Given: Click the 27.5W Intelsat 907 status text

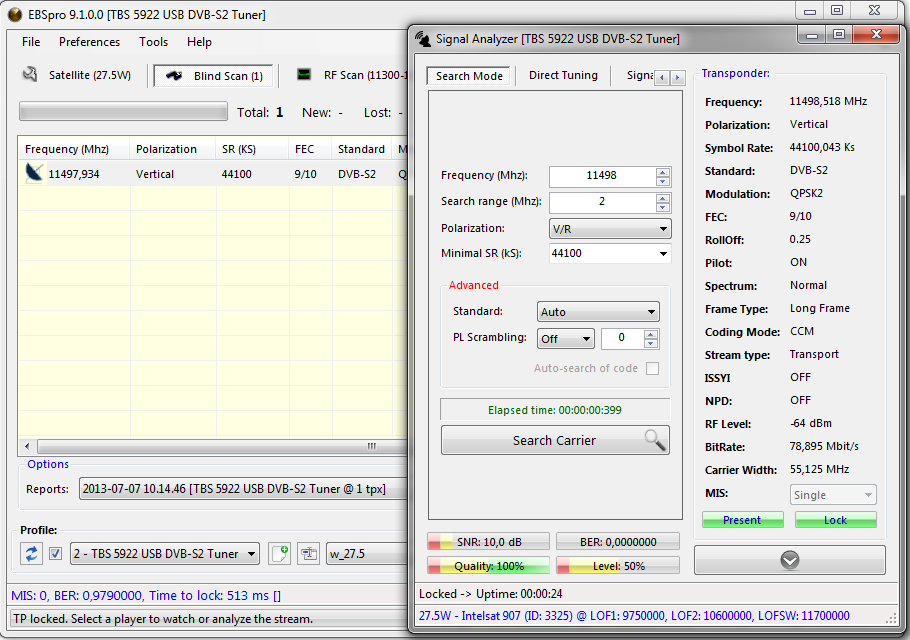Looking at the screenshot, I should click(x=634, y=616).
